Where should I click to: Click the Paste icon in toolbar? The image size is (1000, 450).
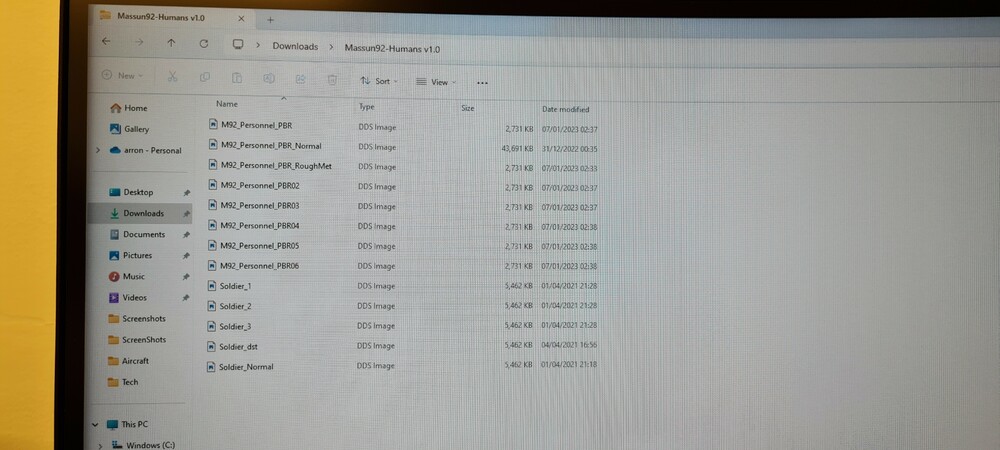[x=237, y=78]
